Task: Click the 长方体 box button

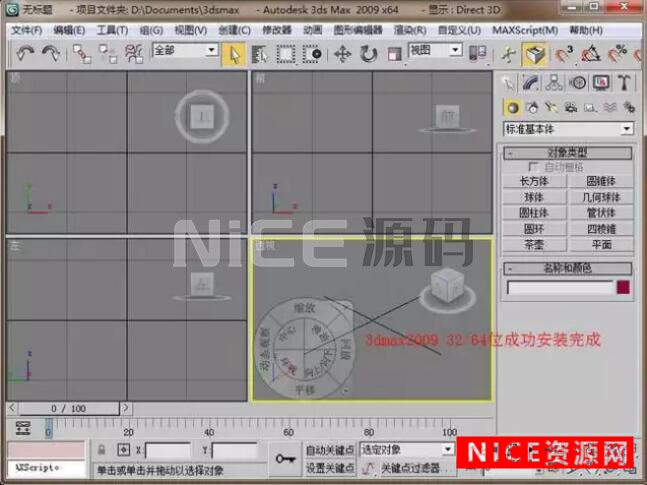Action: click(x=534, y=182)
